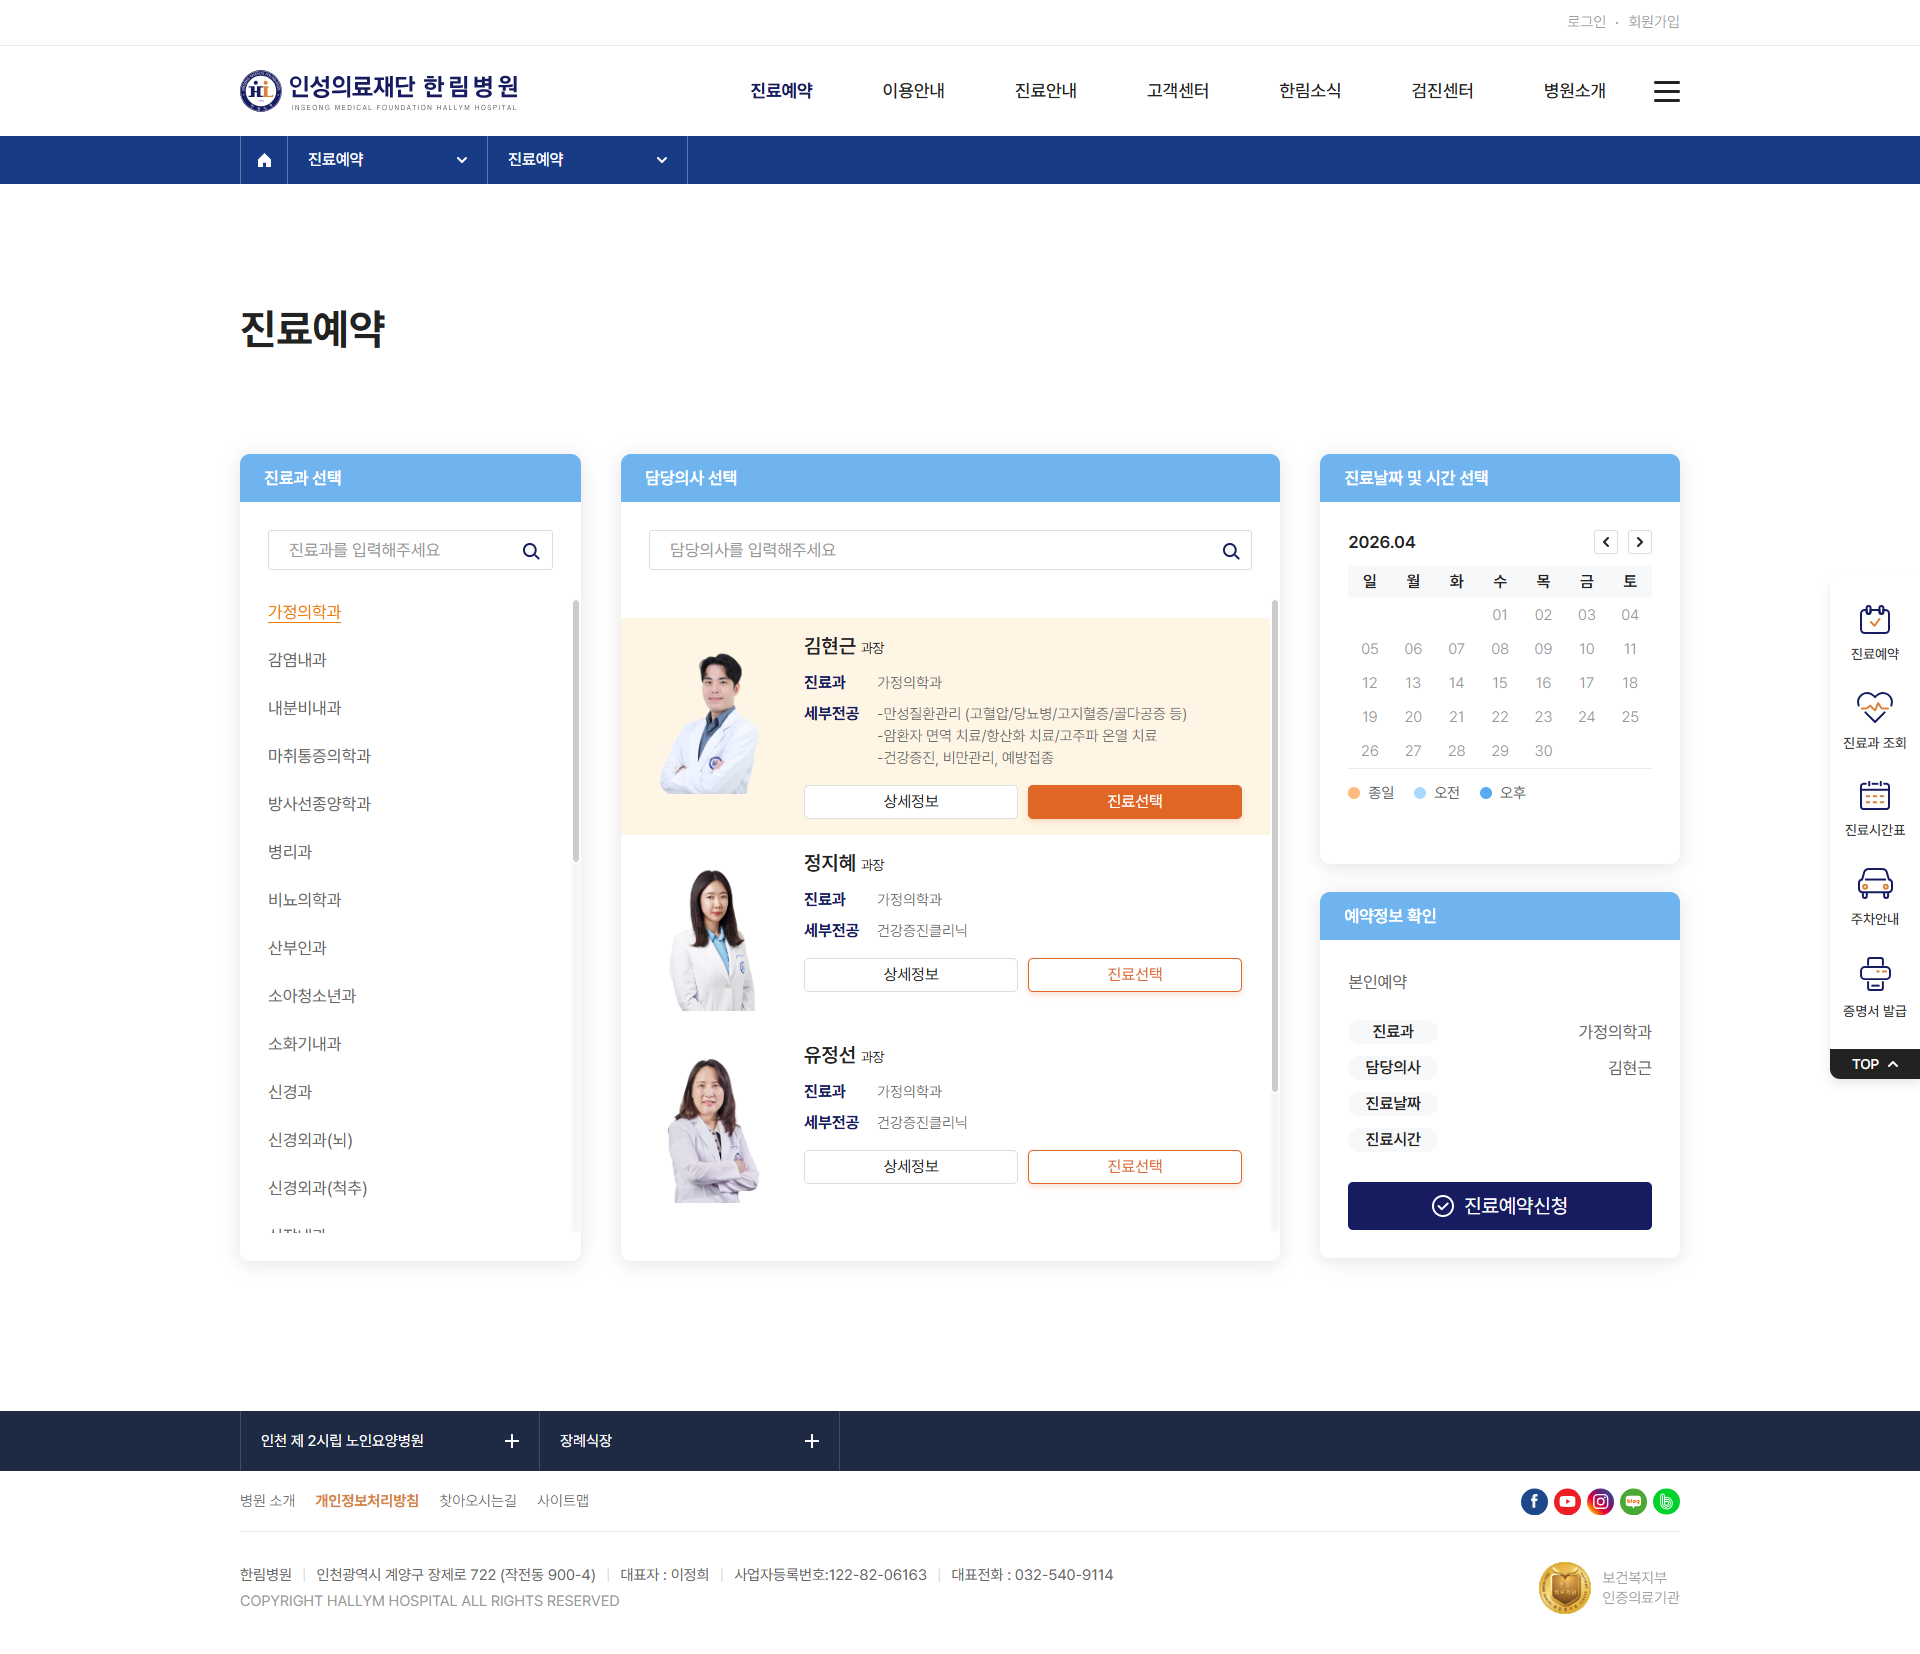
Task: Open 진료시간표 sidebar calendar icon
Action: (x=1874, y=797)
